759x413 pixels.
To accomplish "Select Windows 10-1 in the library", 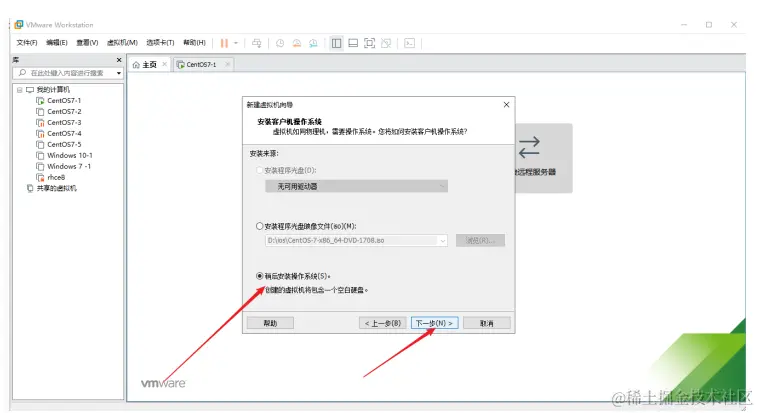I will [70, 155].
